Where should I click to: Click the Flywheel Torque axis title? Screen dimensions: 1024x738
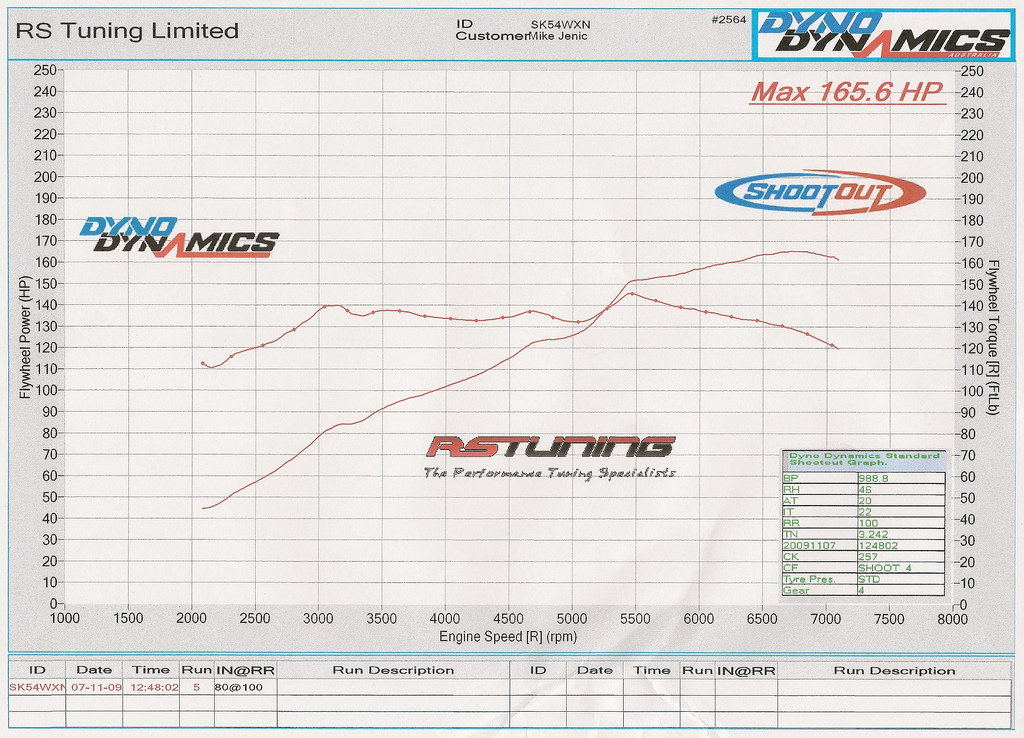tap(994, 337)
